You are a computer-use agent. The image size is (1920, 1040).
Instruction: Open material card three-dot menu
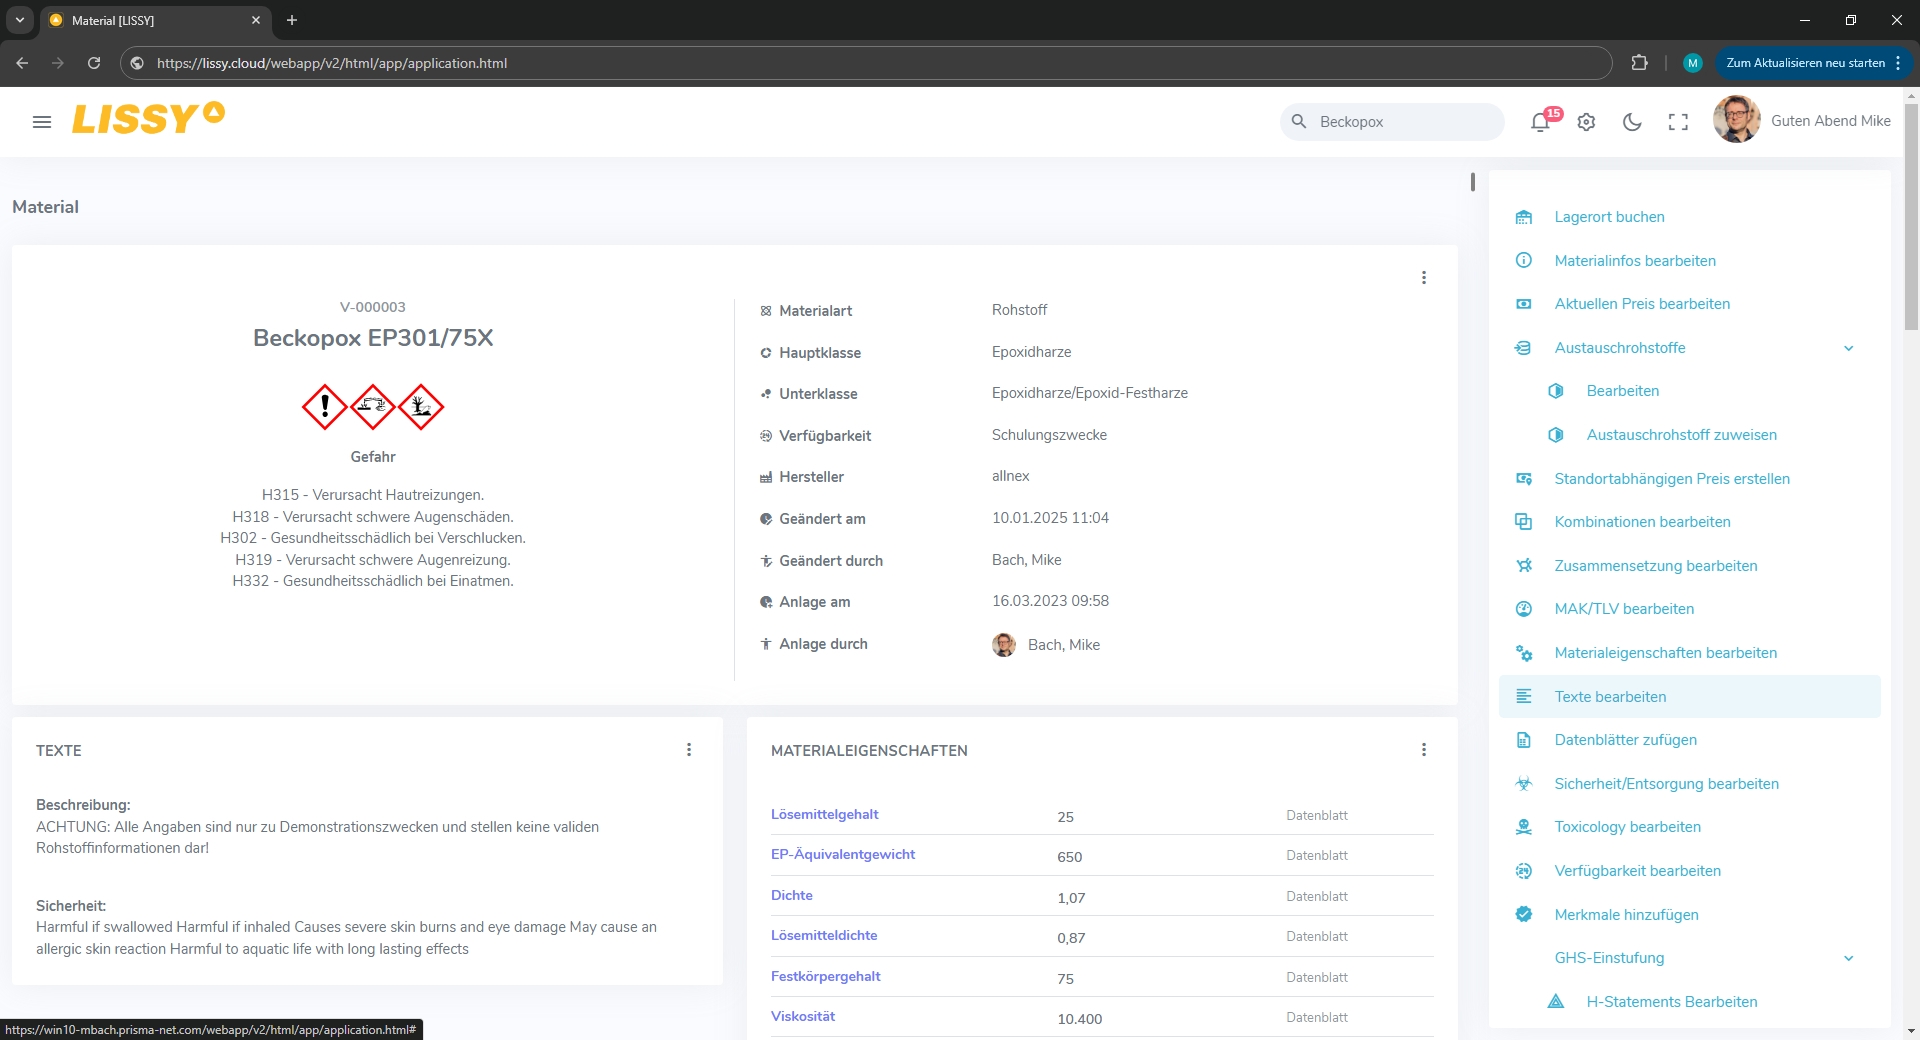(1424, 278)
